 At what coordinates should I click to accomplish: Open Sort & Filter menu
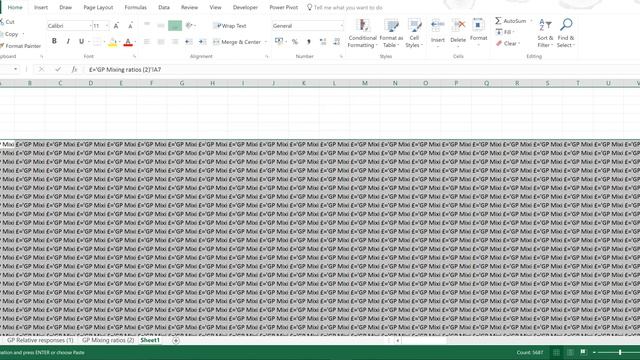[545, 33]
